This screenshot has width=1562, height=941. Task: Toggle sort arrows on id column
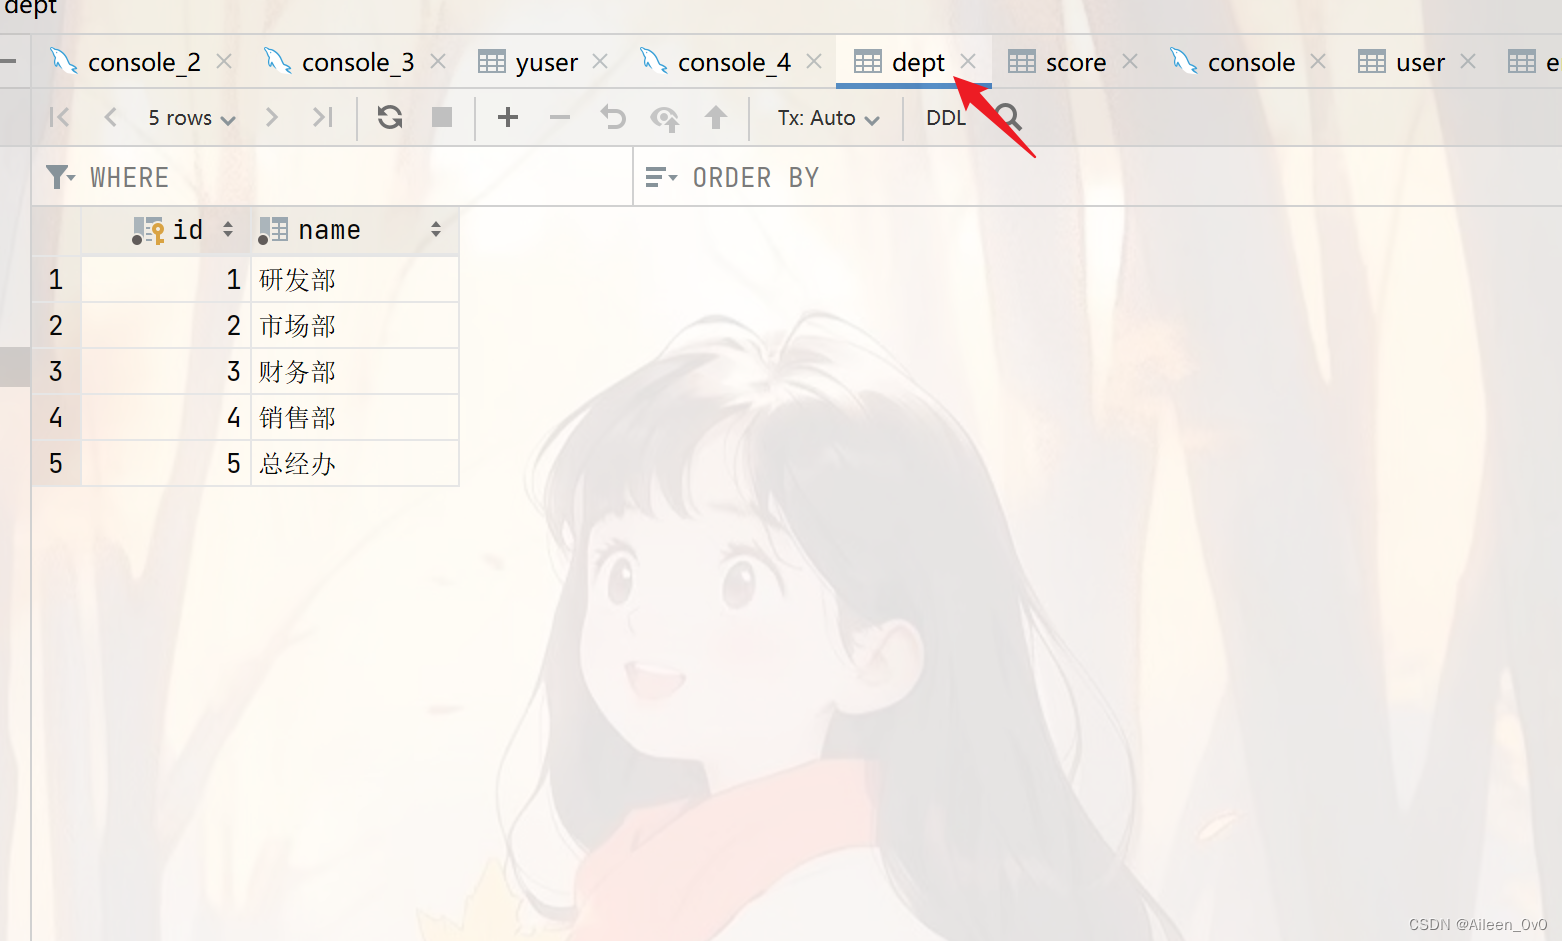(228, 230)
